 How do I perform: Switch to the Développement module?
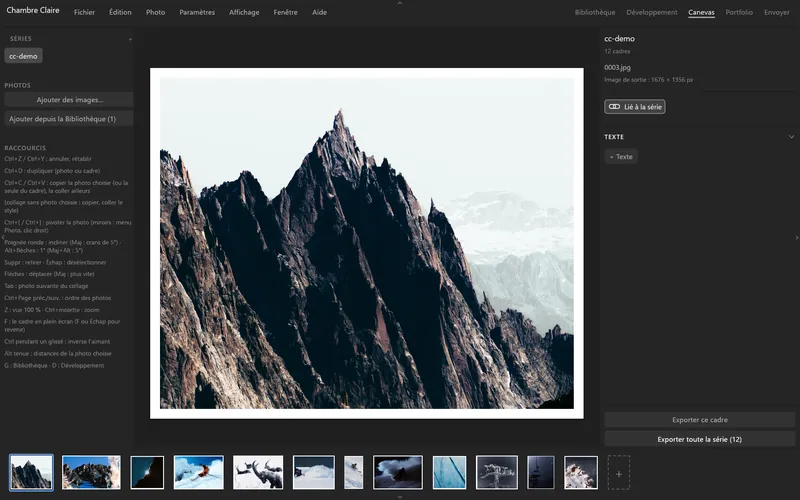(652, 12)
